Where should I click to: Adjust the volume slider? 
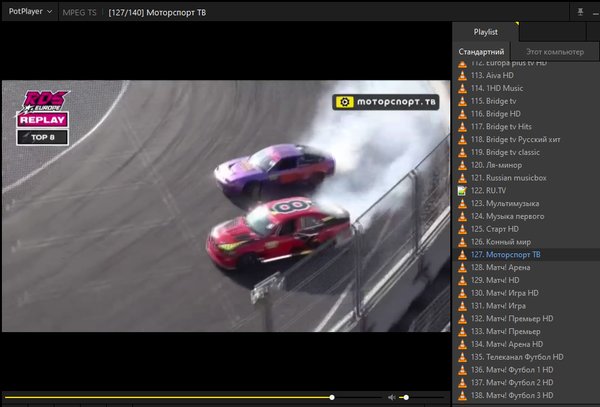coord(420,397)
